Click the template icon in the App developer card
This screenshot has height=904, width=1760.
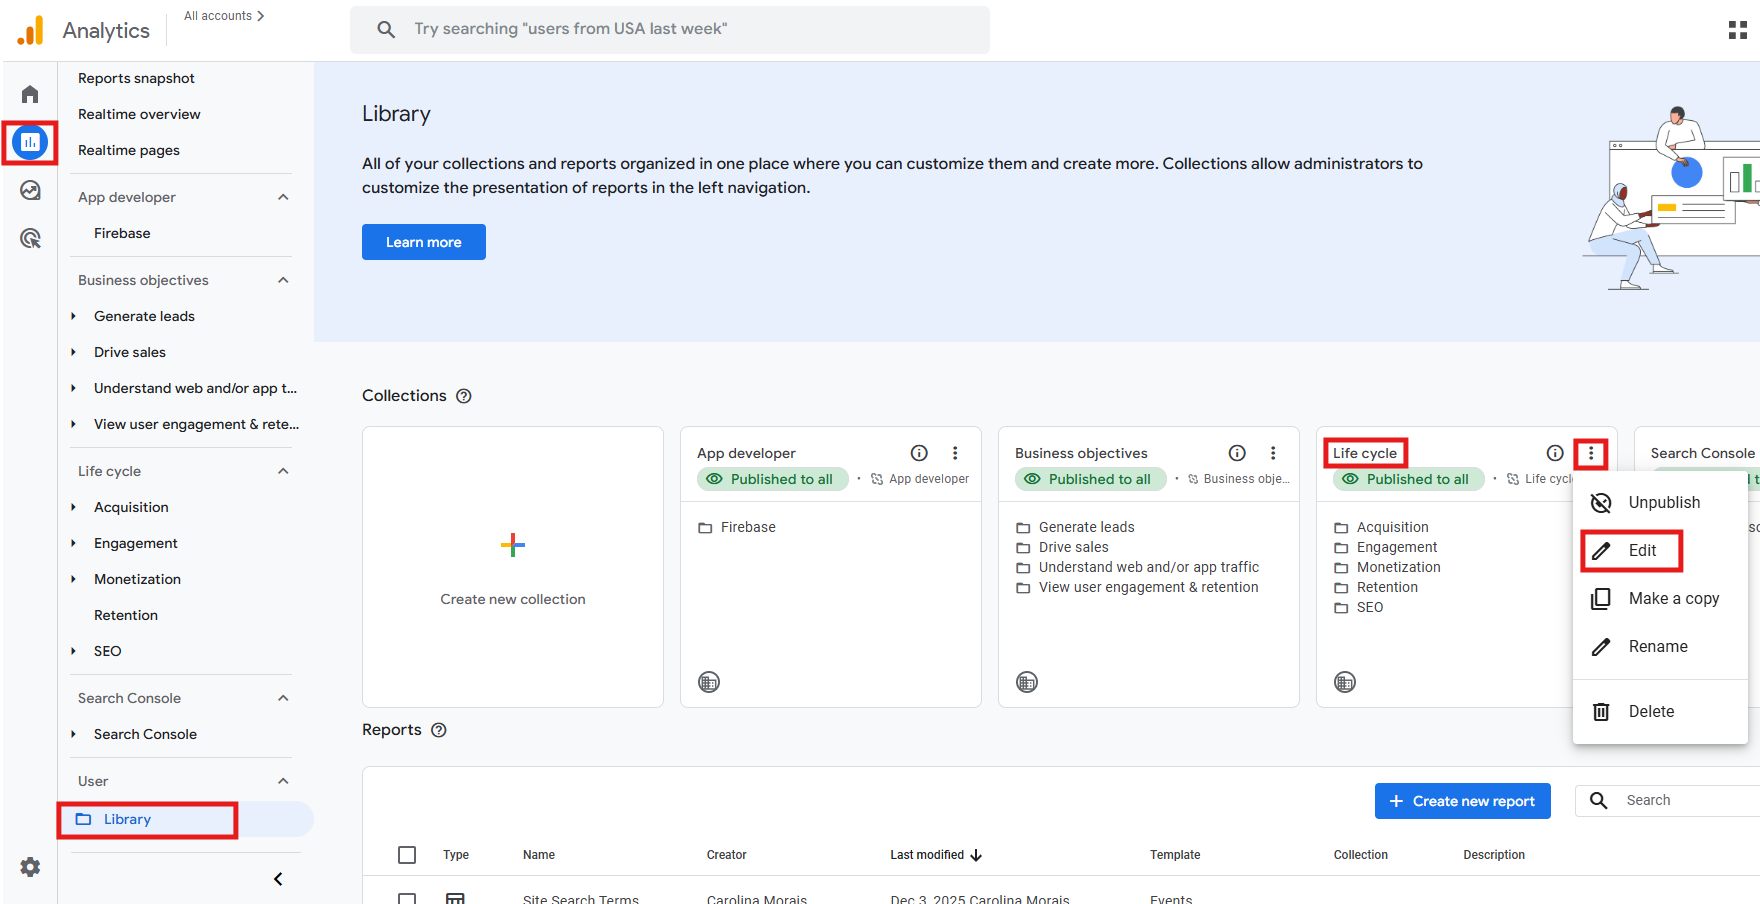(x=709, y=682)
